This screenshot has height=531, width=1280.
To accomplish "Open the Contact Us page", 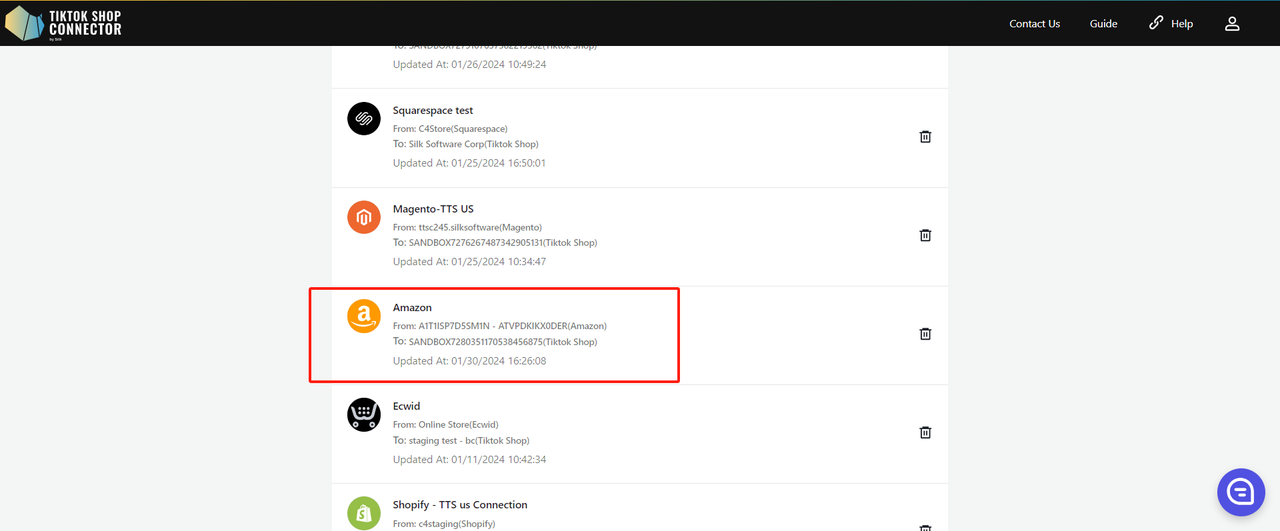I will 1034,23.
